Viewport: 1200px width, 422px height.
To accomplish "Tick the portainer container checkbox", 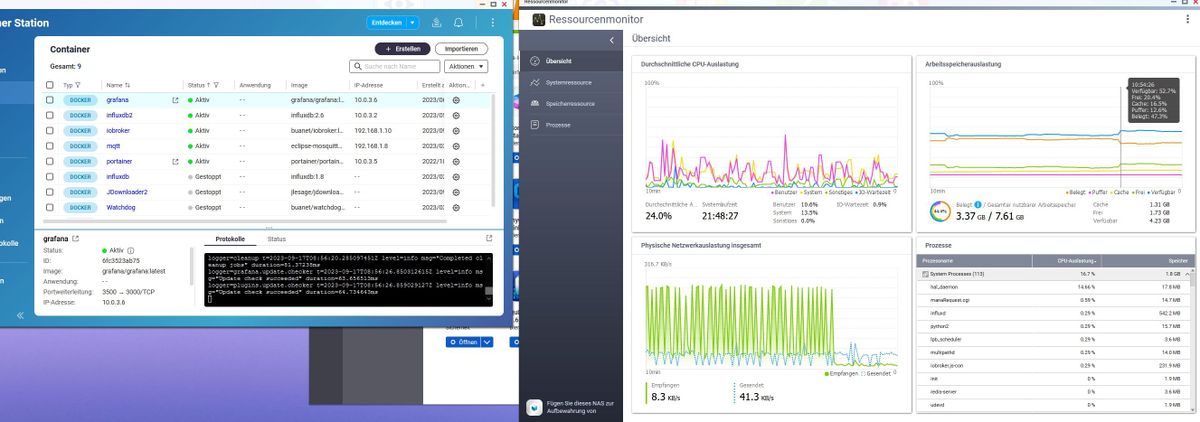I will pos(49,161).
